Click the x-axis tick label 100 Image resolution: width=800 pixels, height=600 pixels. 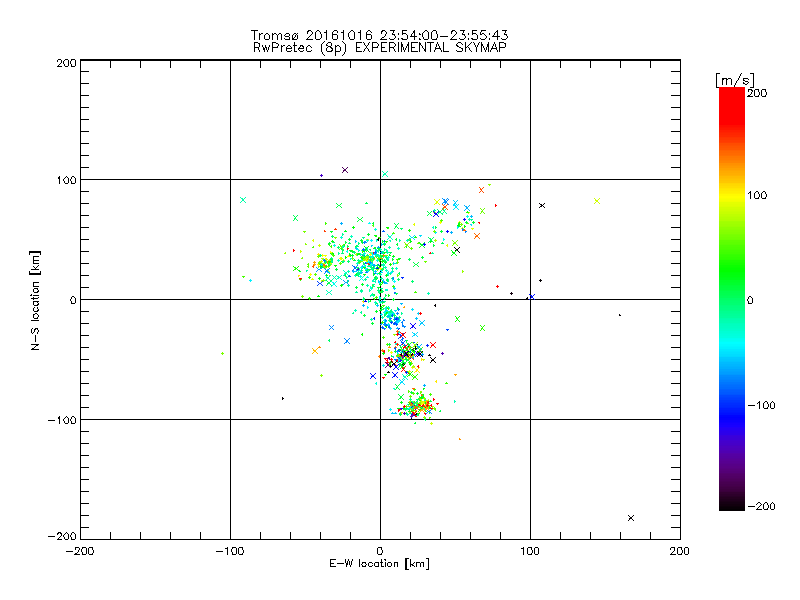(530, 551)
